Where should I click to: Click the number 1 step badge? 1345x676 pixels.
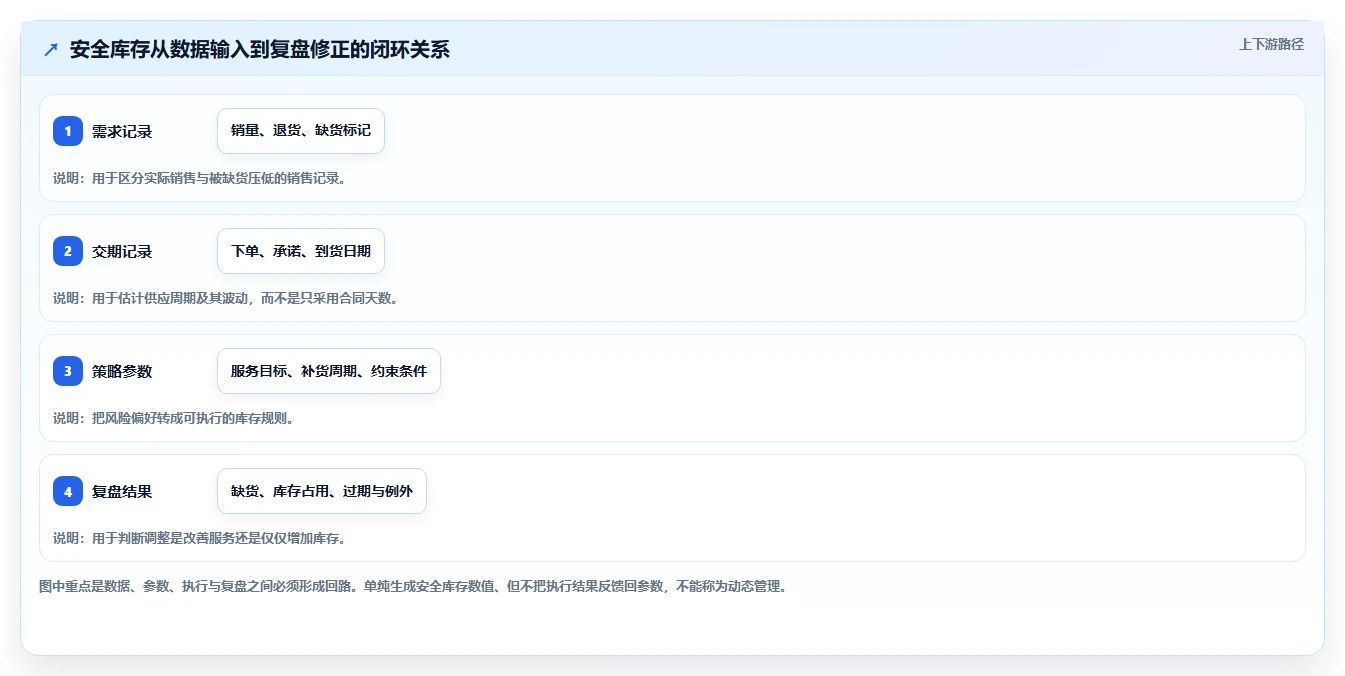68,131
